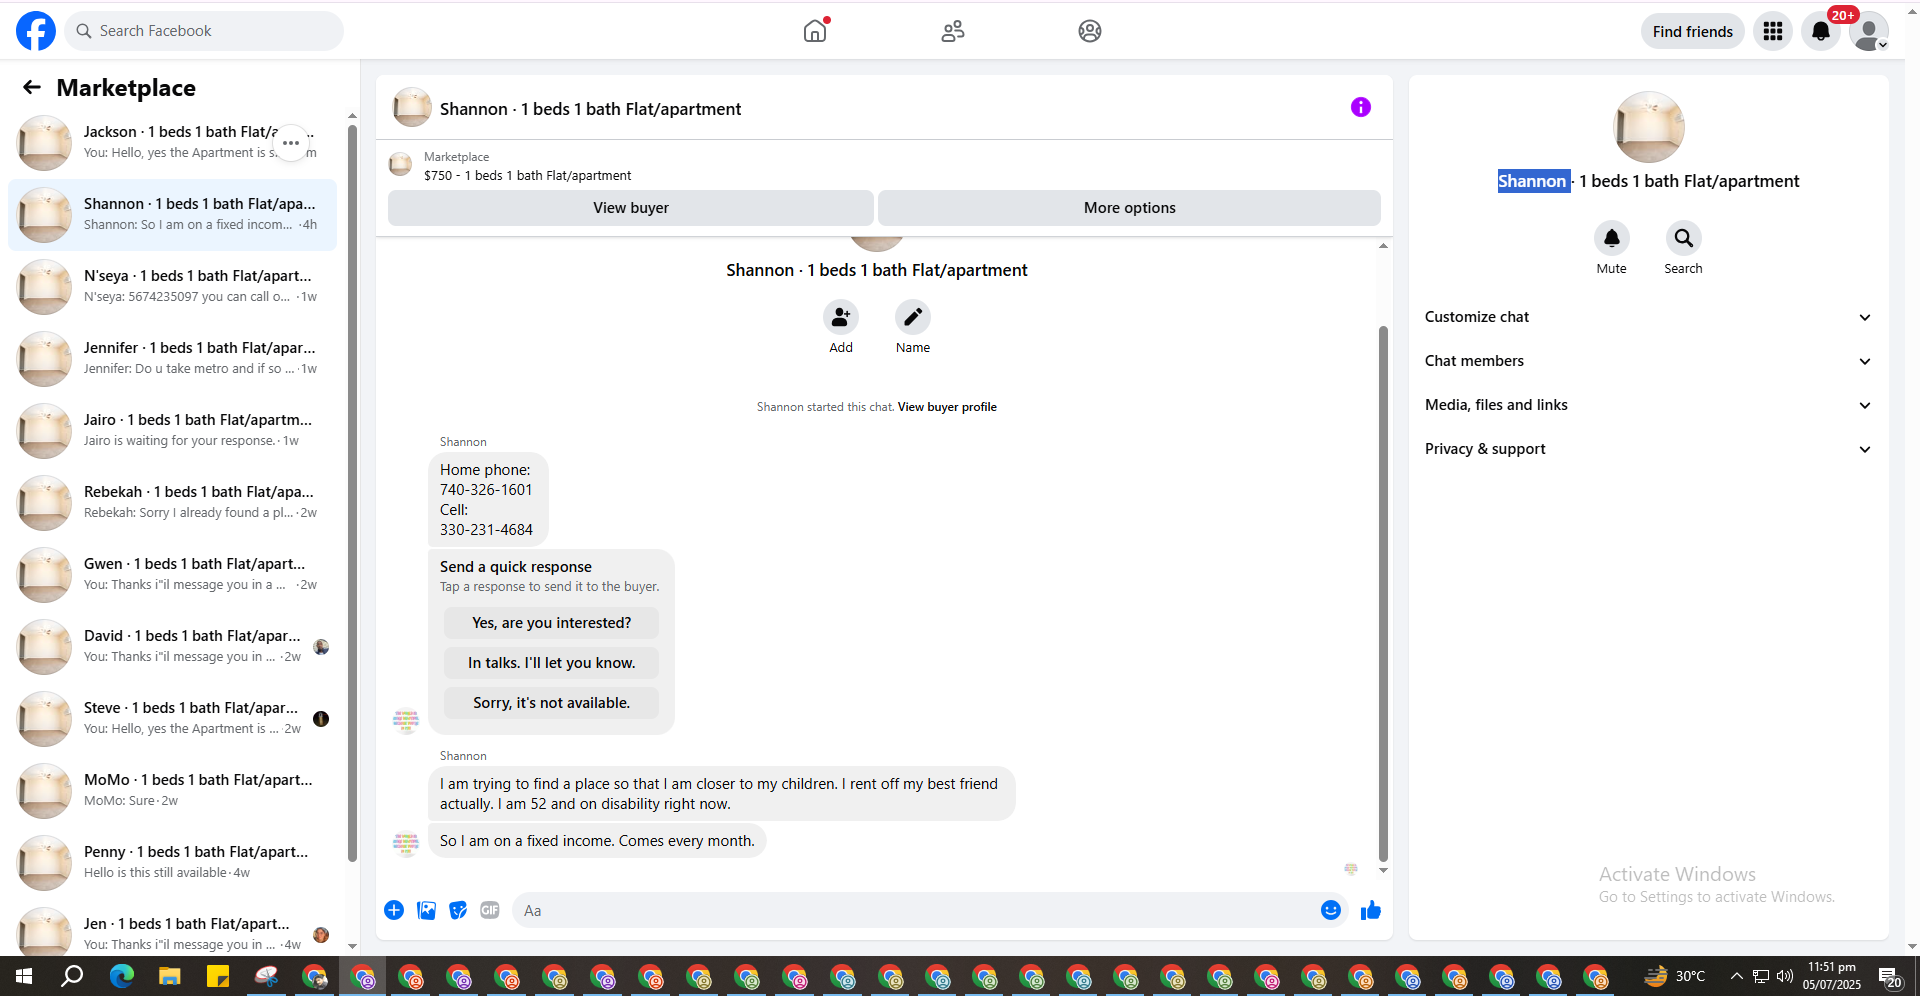Viewport: 1920px width, 996px height.
Task: Go back with the Marketplace arrow
Action: click(32, 88)
